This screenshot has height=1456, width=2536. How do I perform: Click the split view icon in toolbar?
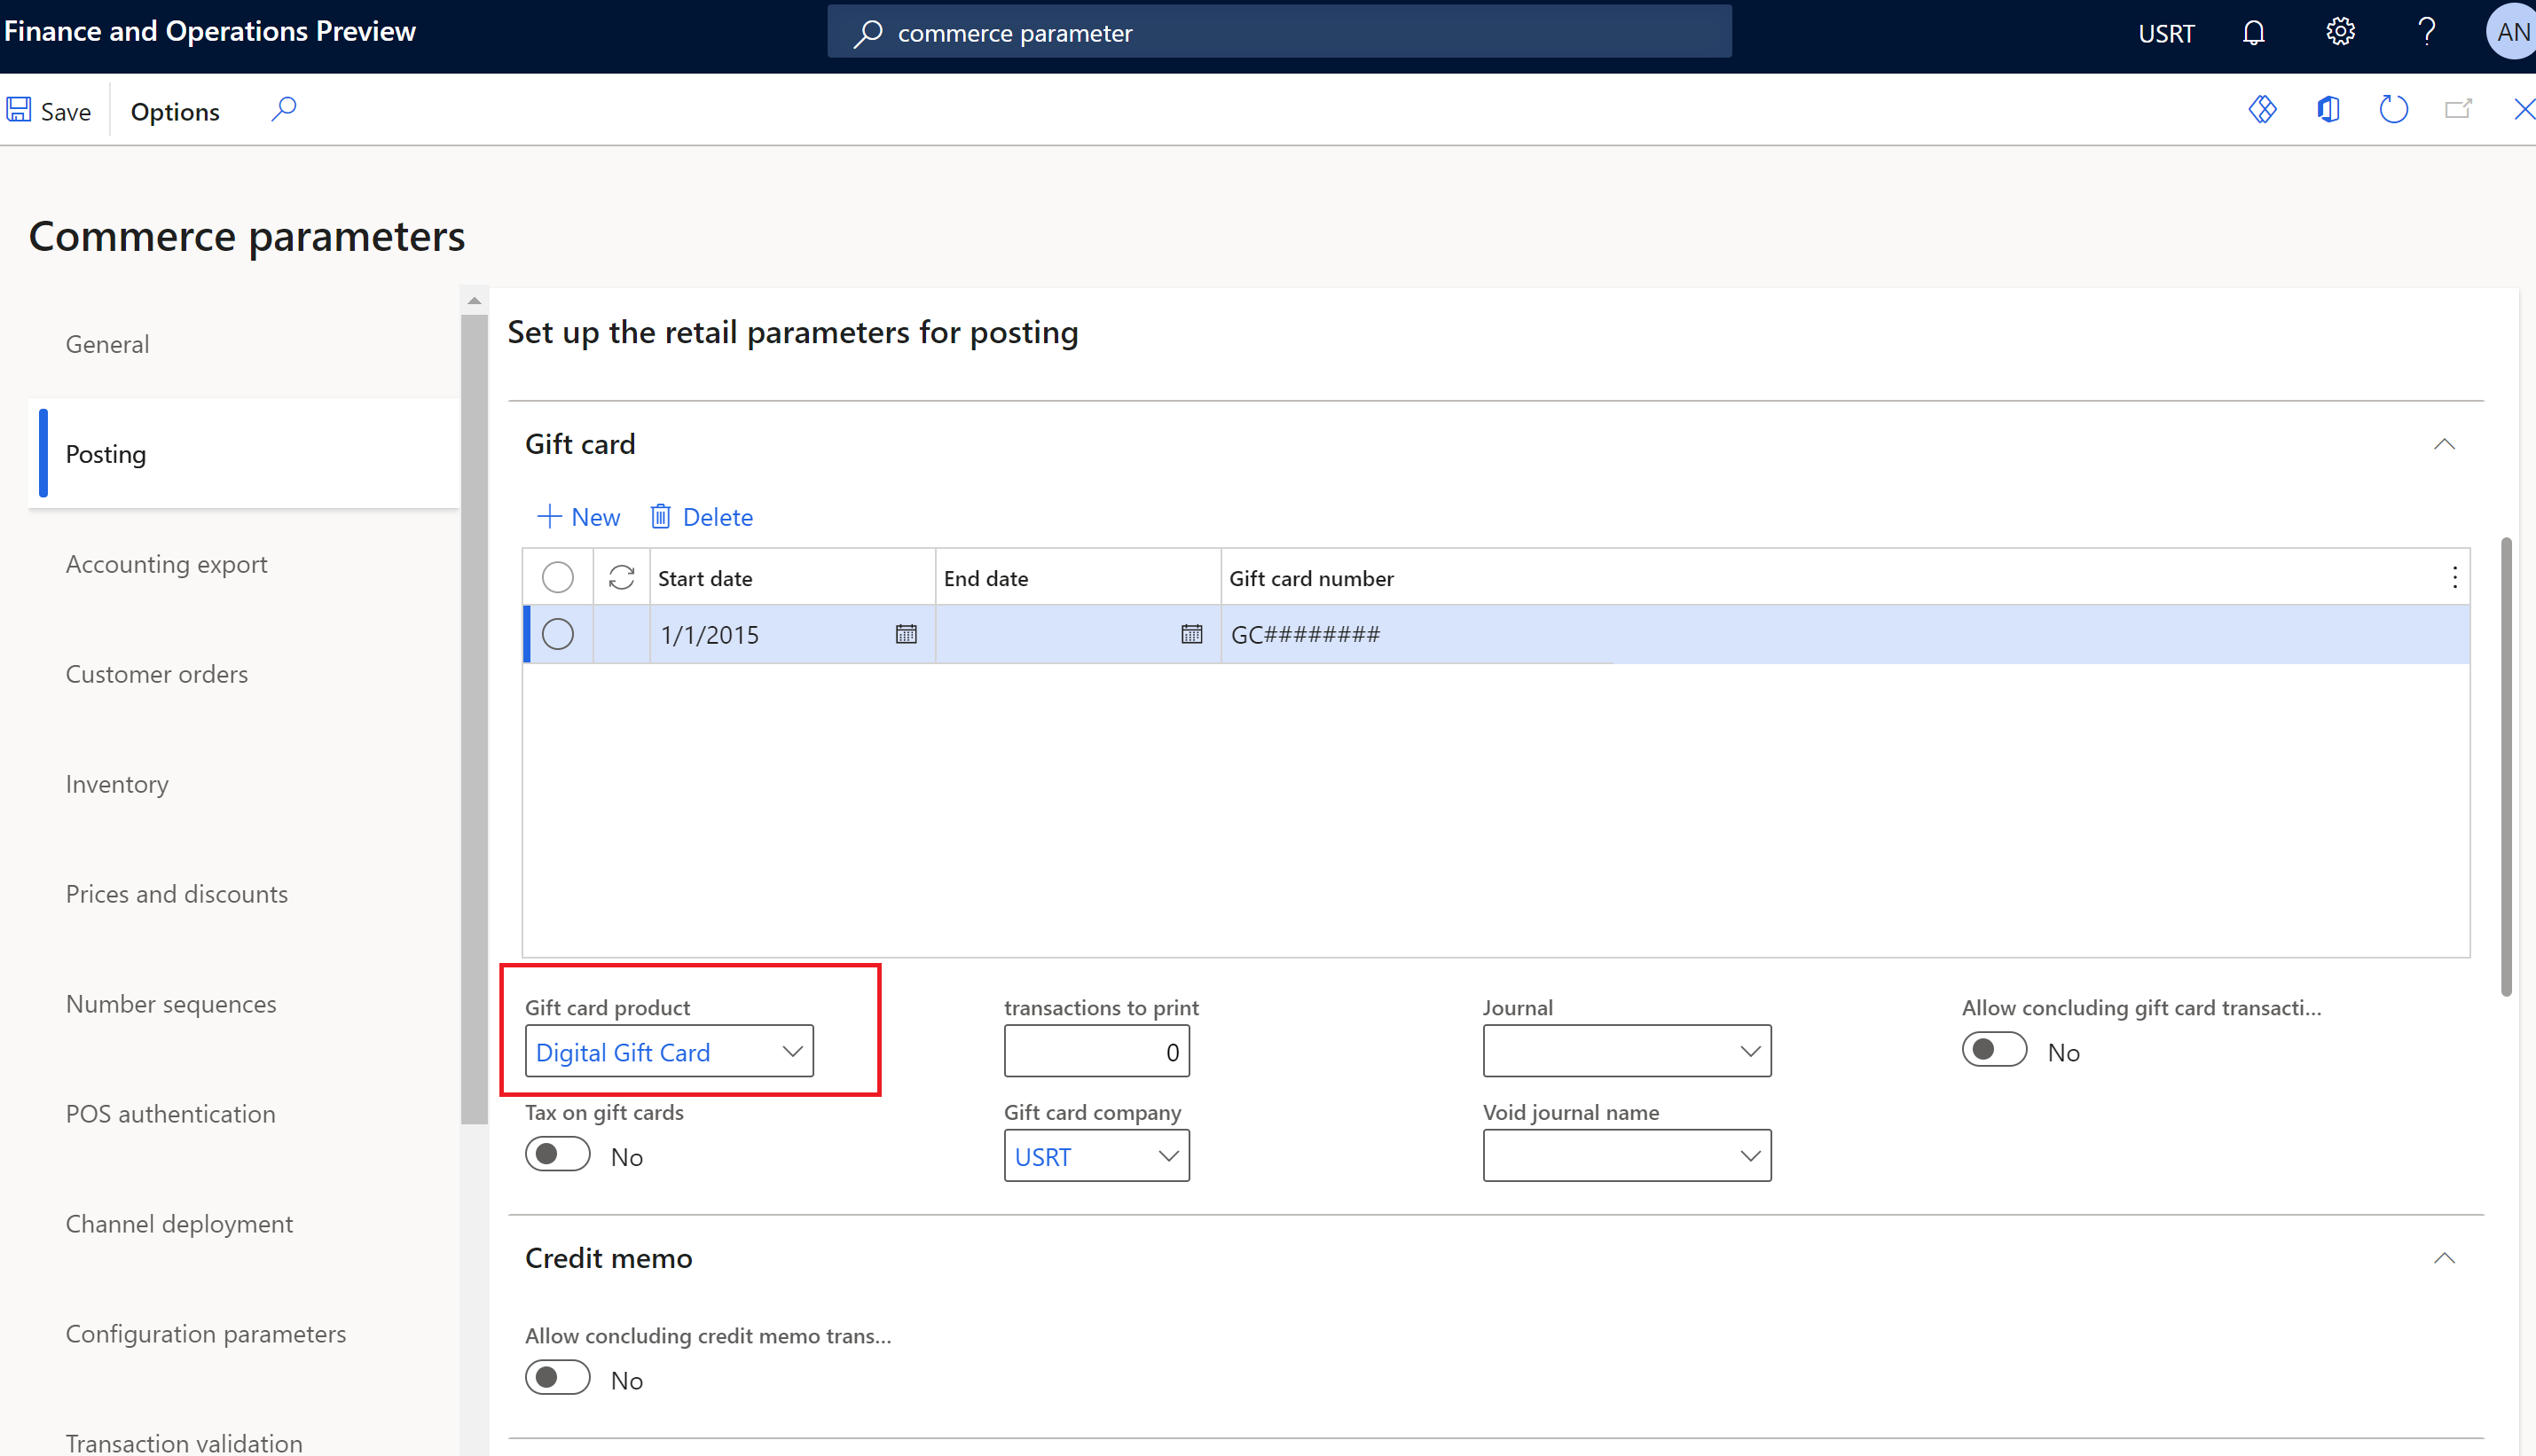(2328, 112)
